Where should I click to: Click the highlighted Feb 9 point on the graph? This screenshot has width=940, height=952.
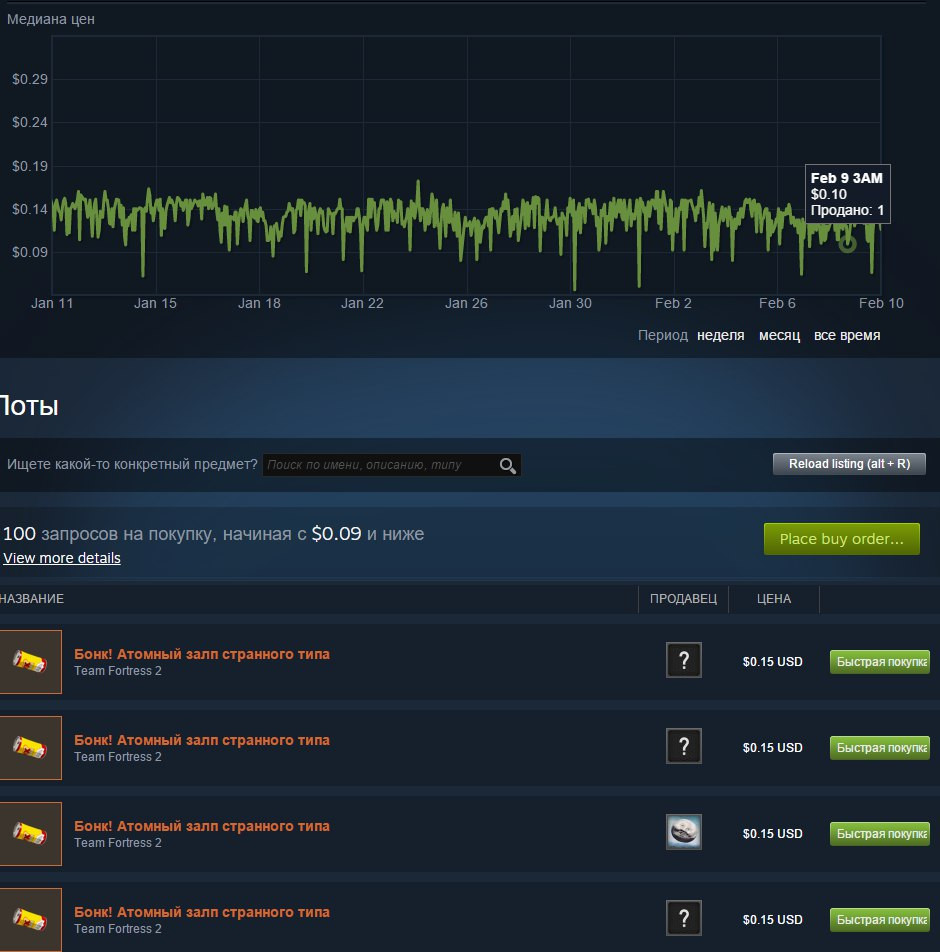(847, 244)
